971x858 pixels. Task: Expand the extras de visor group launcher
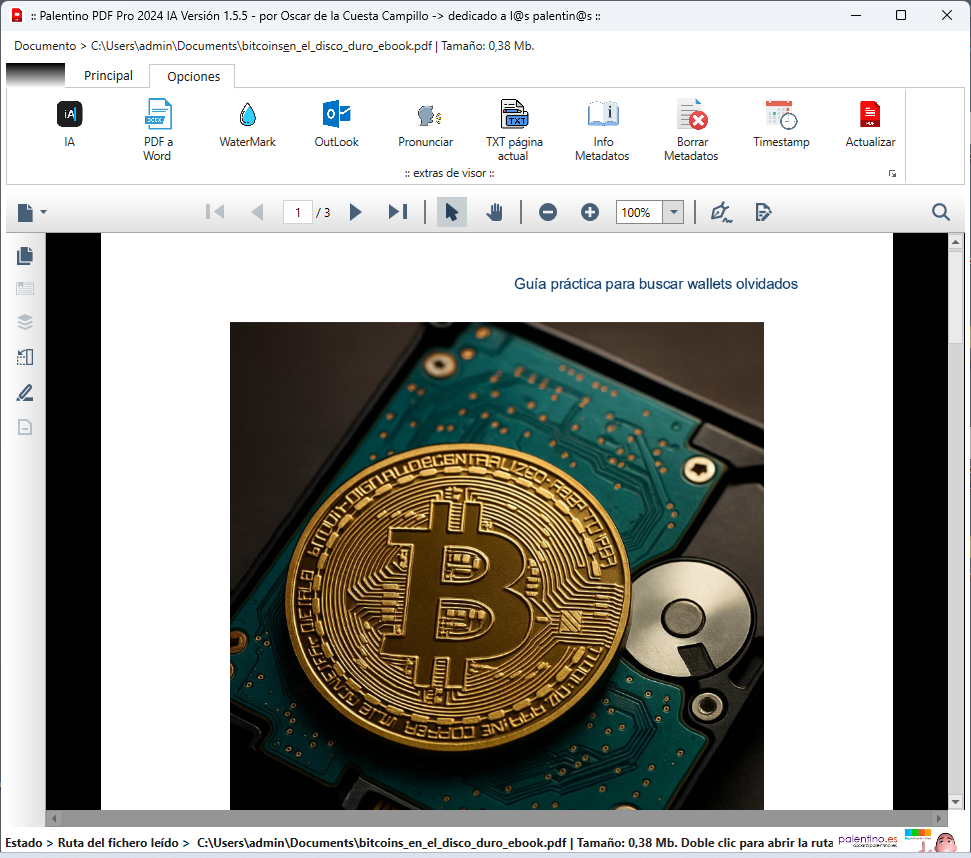tap(892, 174)
